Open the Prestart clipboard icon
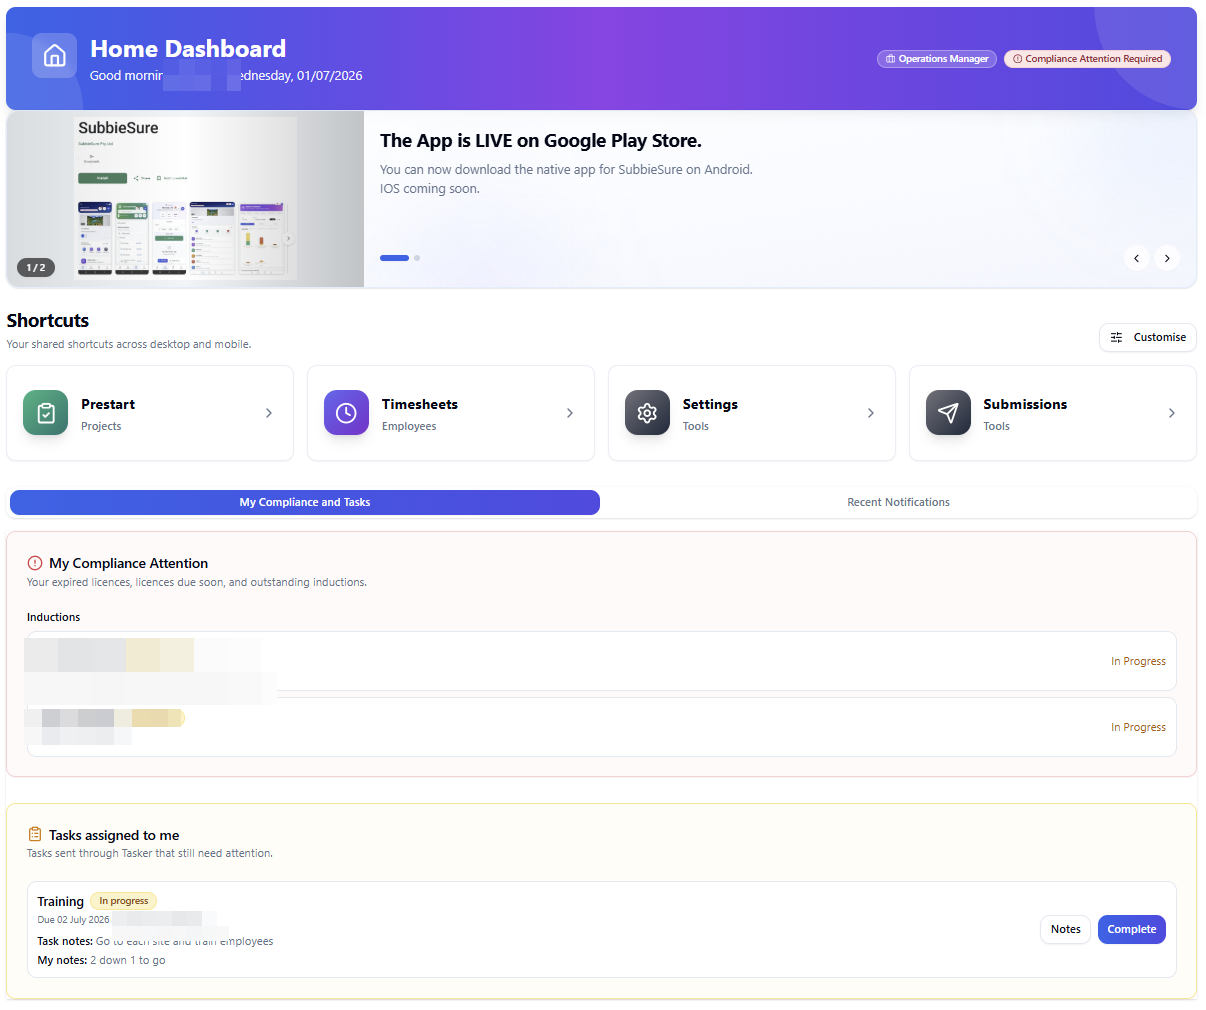This screenshot has height=1010, width=1206. (x=46, y=413)
